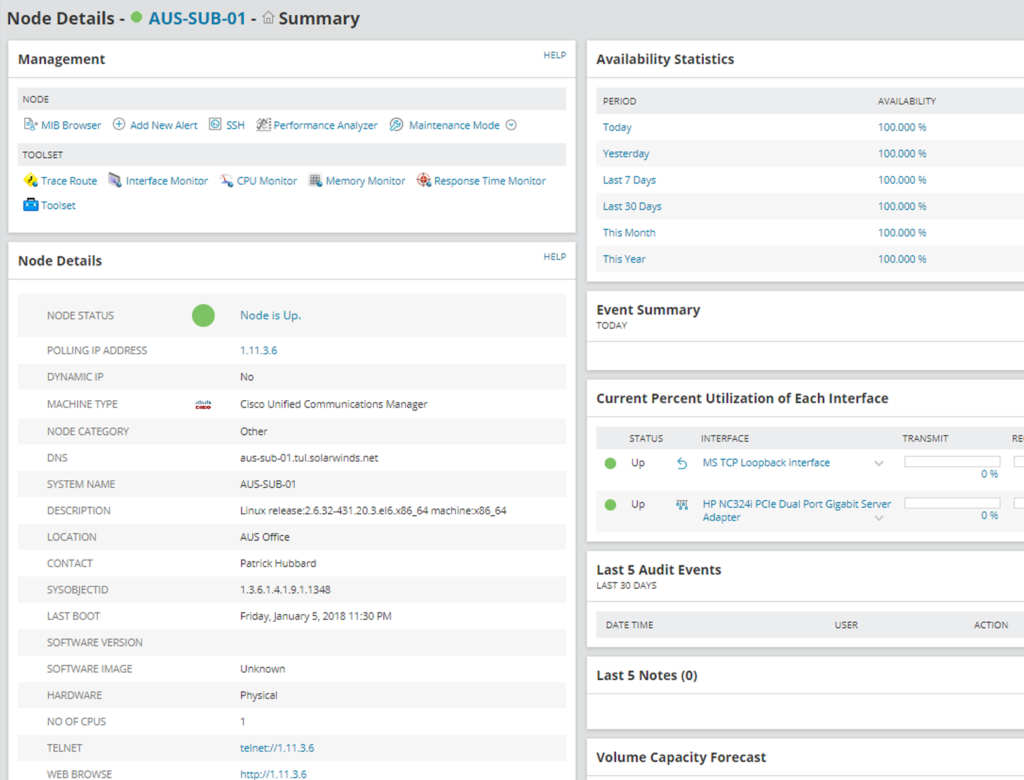Select the Last 30 Days availability period

pyautogui.click(x=632, y=206)
